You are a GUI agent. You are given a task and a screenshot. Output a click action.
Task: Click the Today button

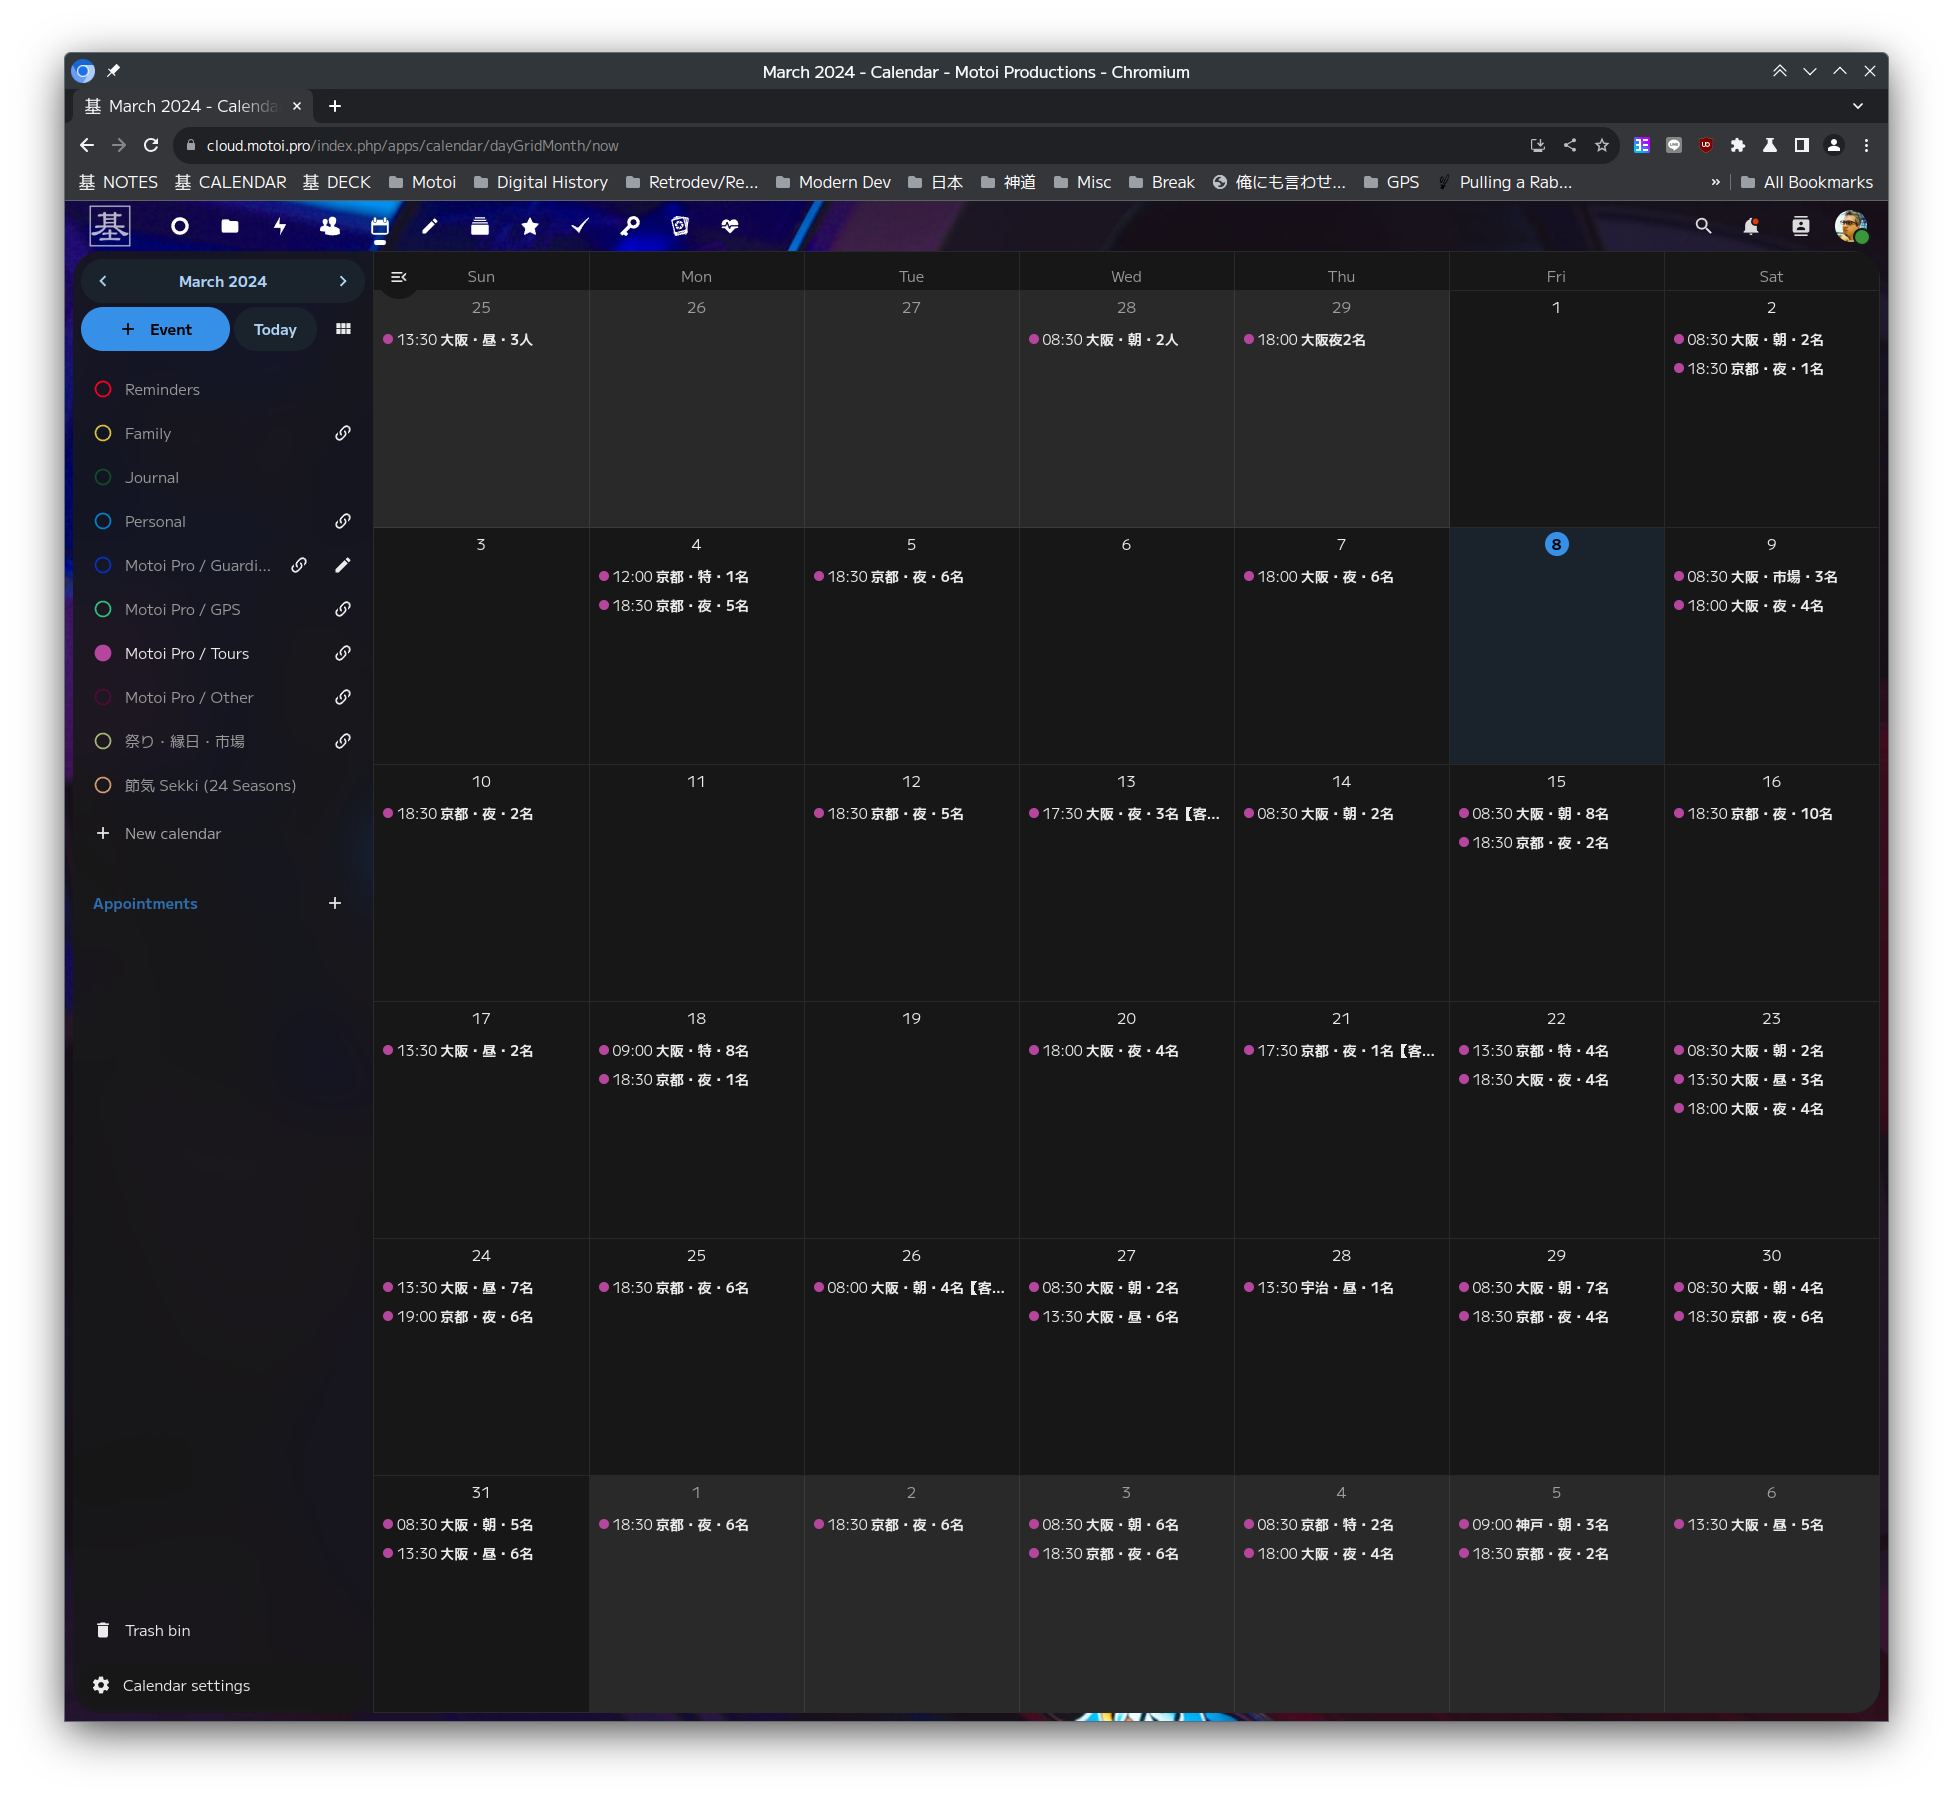(275, 329)
